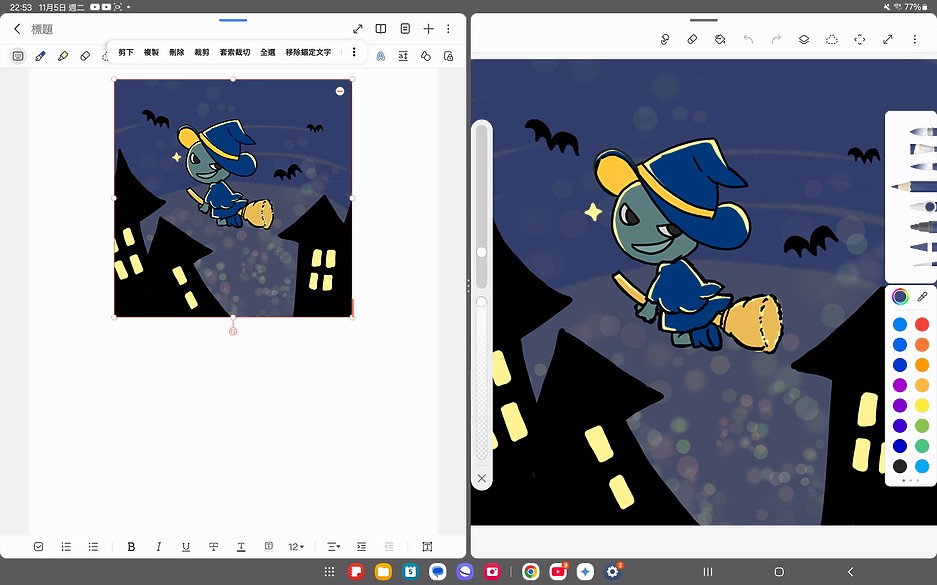The image size is (937, 585).
Task: Open the yellow My Files app in taskbar
Action: [383, 572]
